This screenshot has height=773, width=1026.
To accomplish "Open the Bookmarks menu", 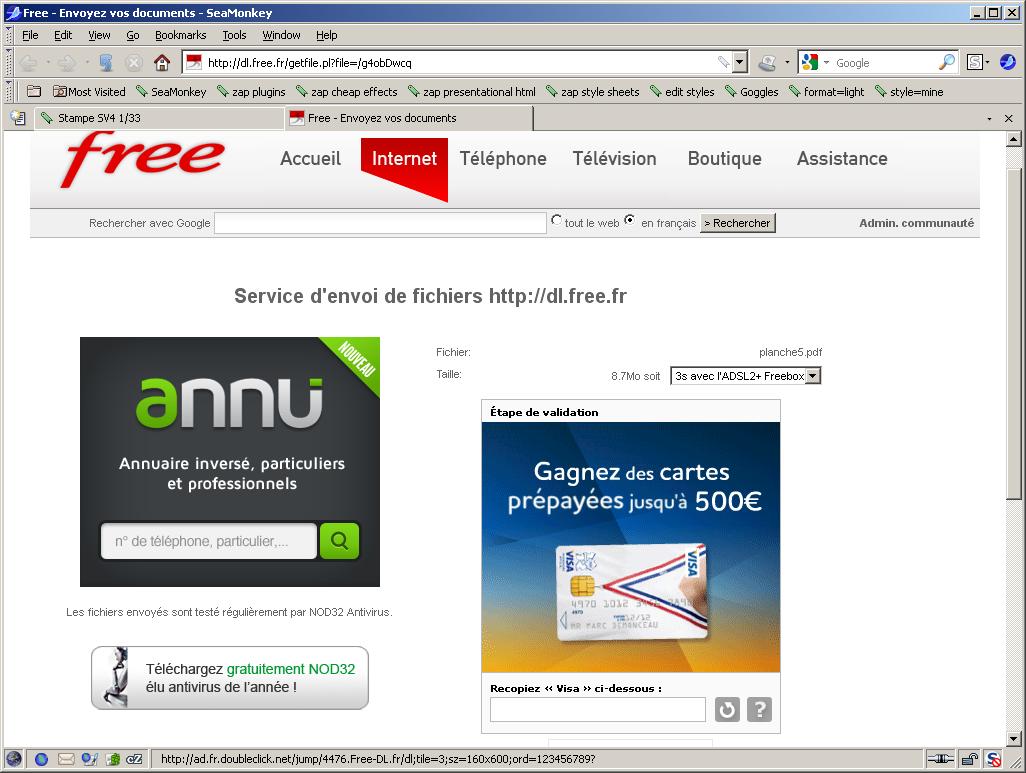I will [x=181, y=35].
